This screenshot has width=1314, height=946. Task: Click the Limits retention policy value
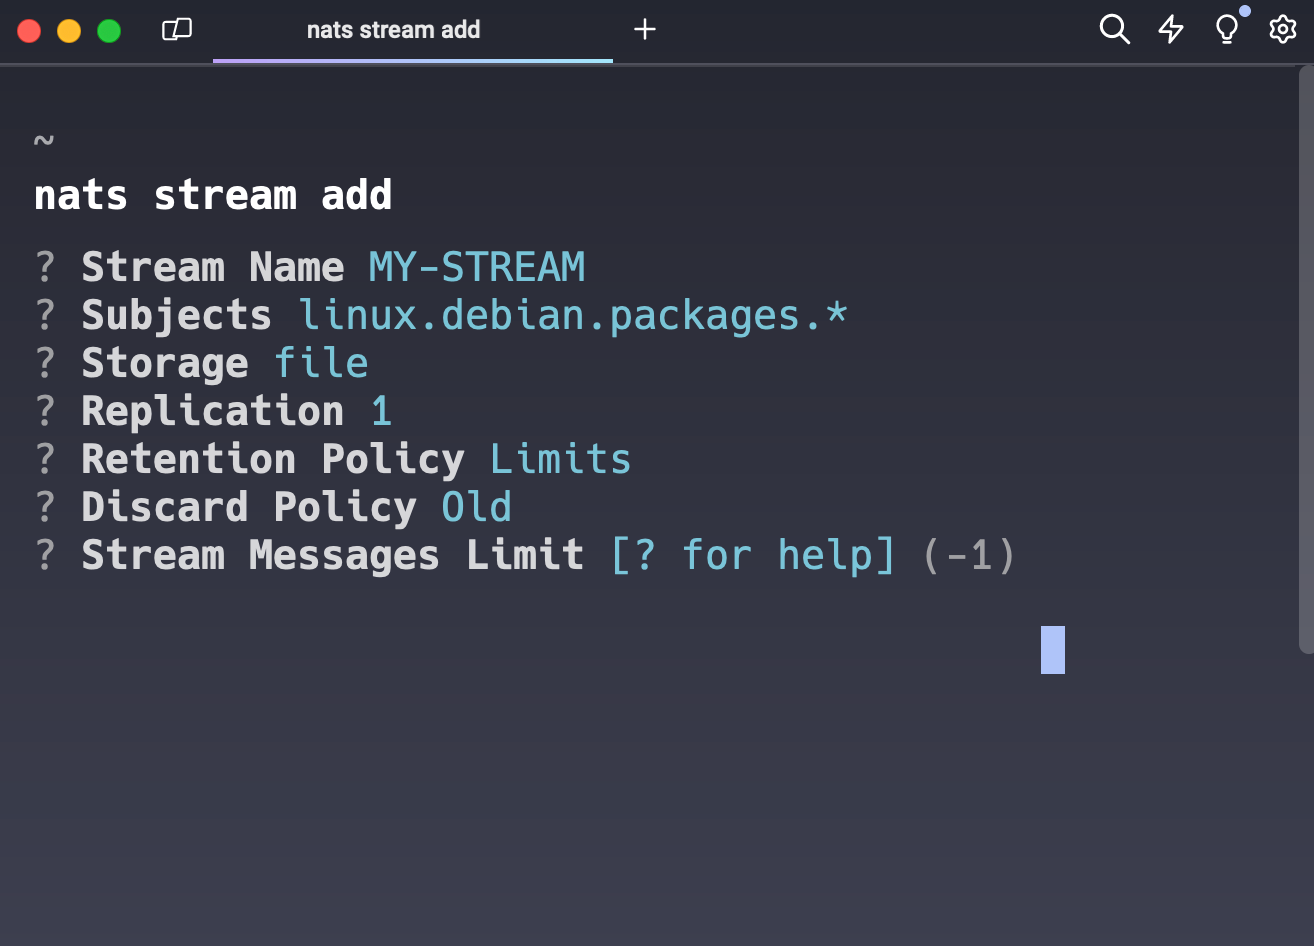point(559,459)
